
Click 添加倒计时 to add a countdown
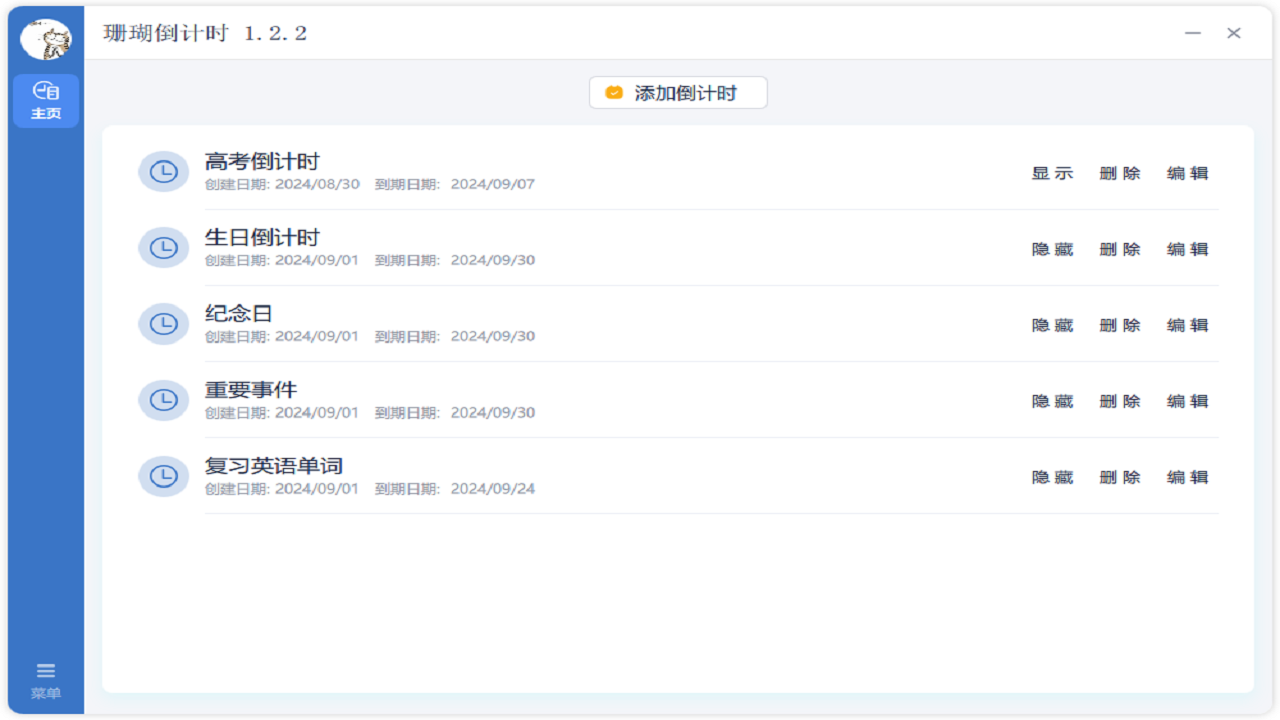tap(678, 92)
